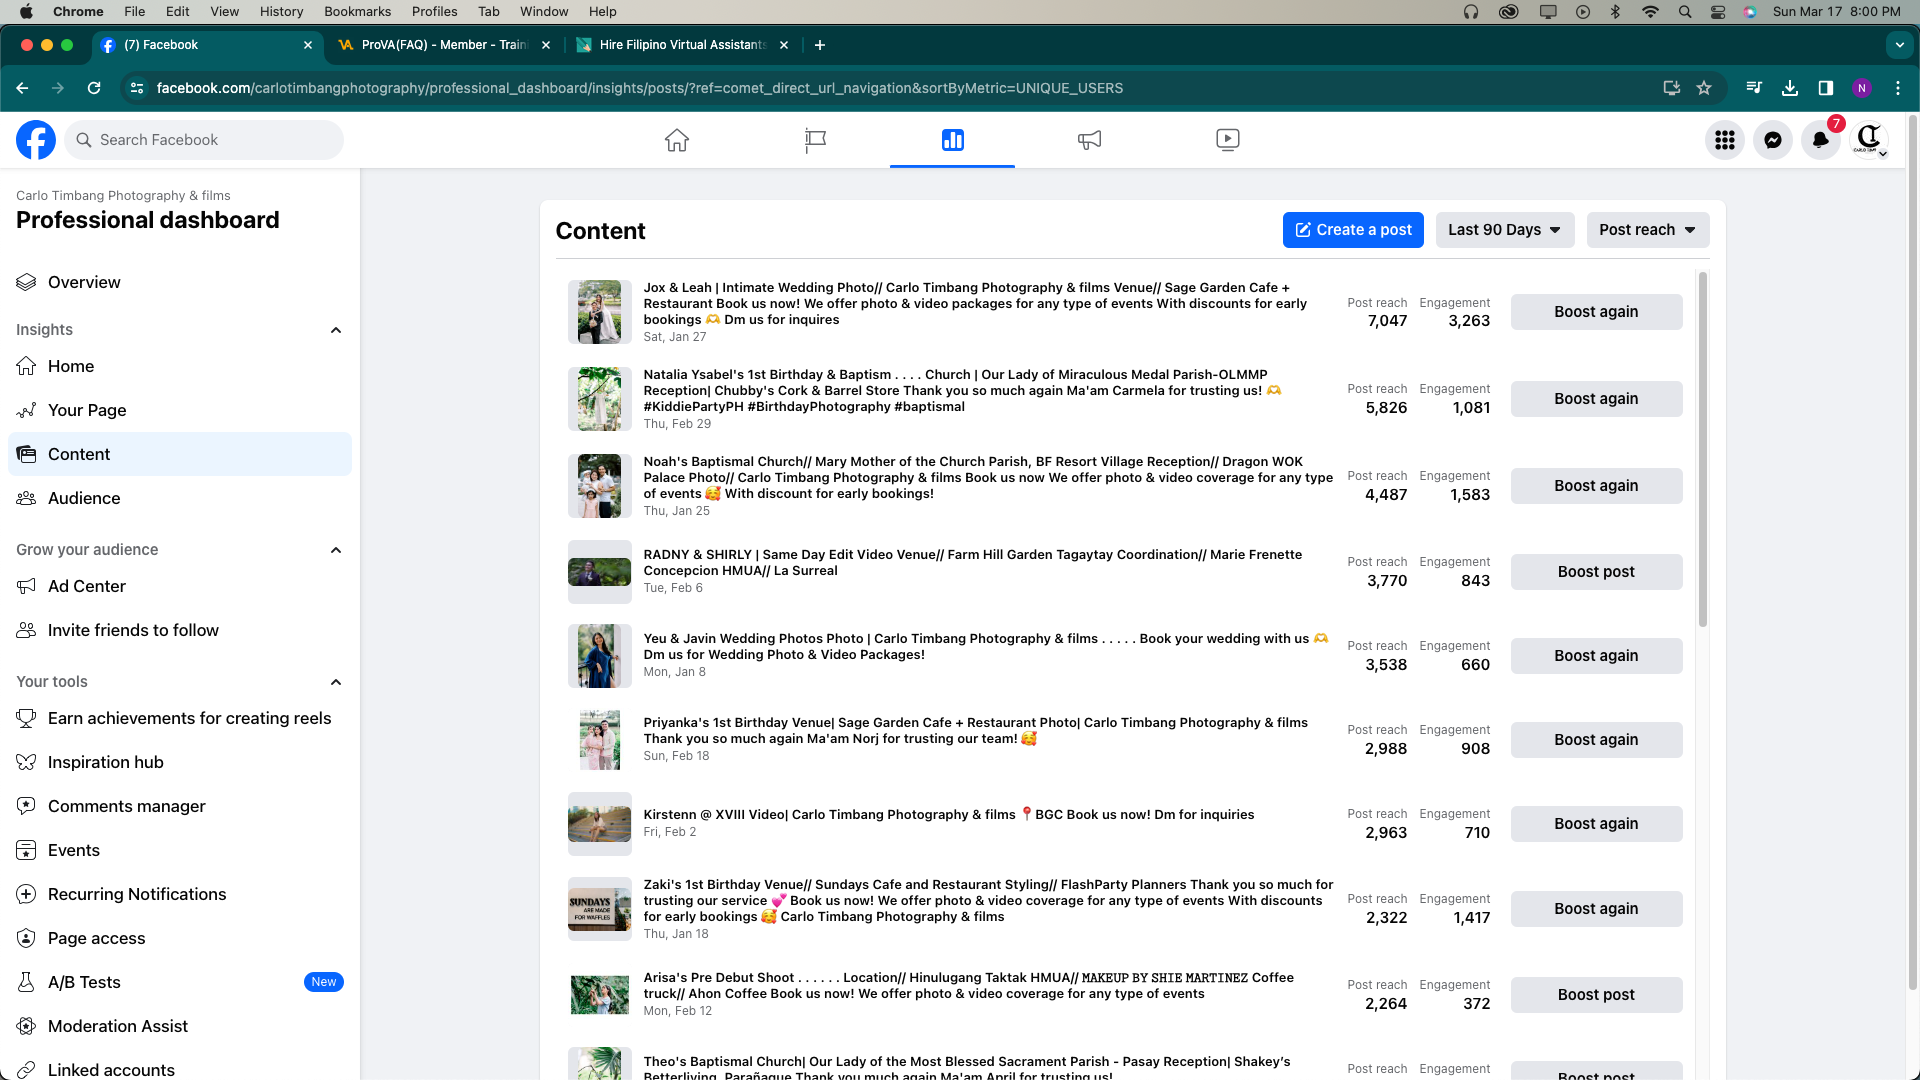Open the notifications bell icon
Viewport: 1920px width, 1080px height.
[1821, 140]
